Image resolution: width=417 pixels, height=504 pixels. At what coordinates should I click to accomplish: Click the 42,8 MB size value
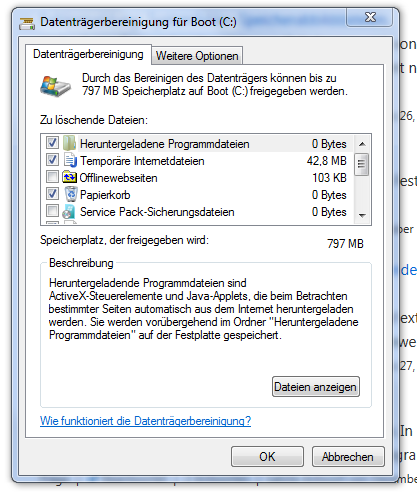327,161
